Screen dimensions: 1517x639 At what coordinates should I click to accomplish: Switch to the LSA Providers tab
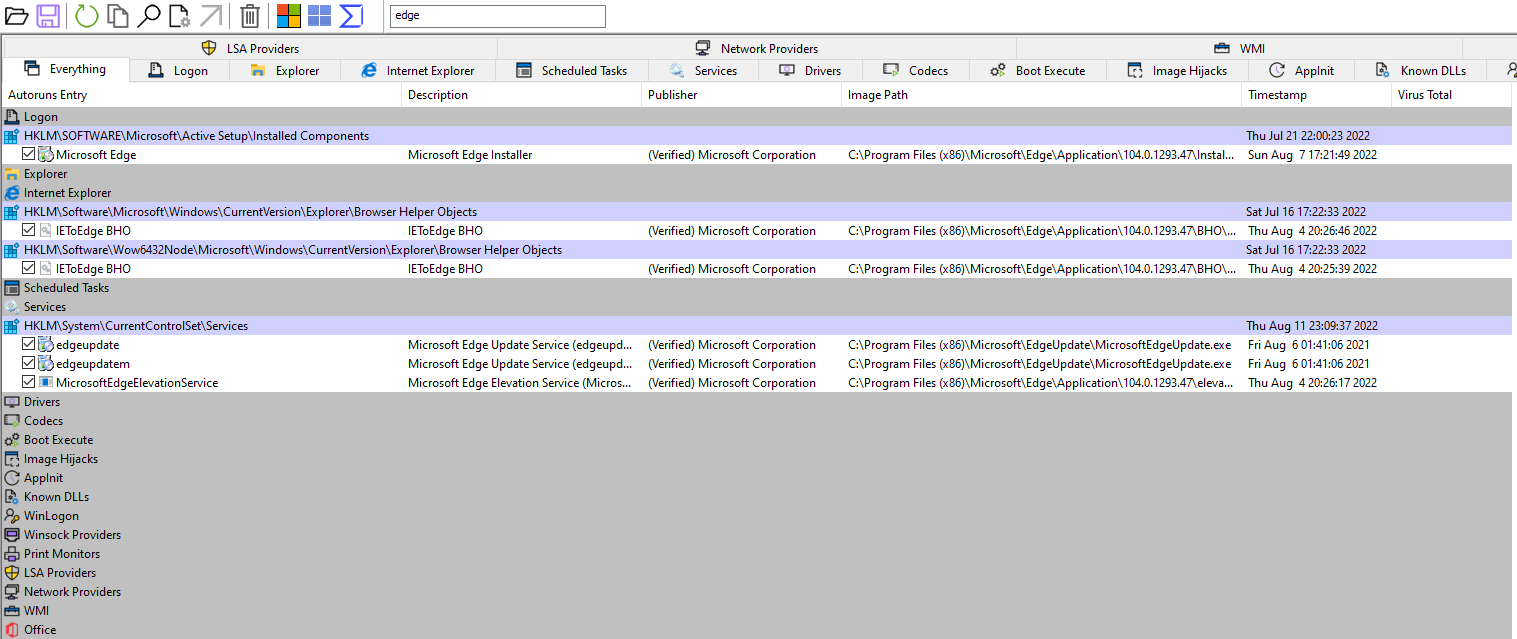coord(250,48)
